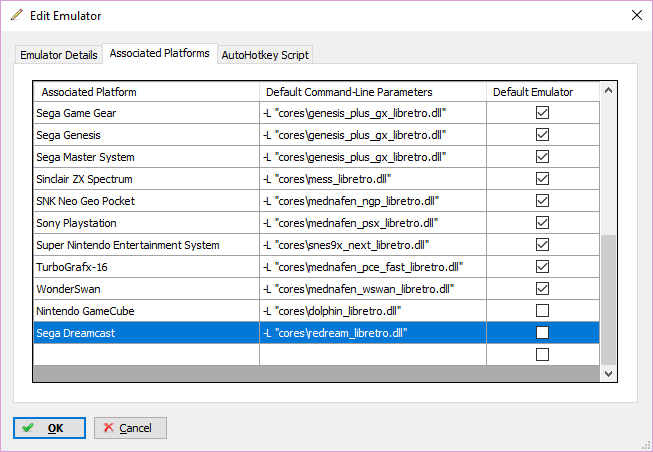Click the Default Emulator column header

543,92
